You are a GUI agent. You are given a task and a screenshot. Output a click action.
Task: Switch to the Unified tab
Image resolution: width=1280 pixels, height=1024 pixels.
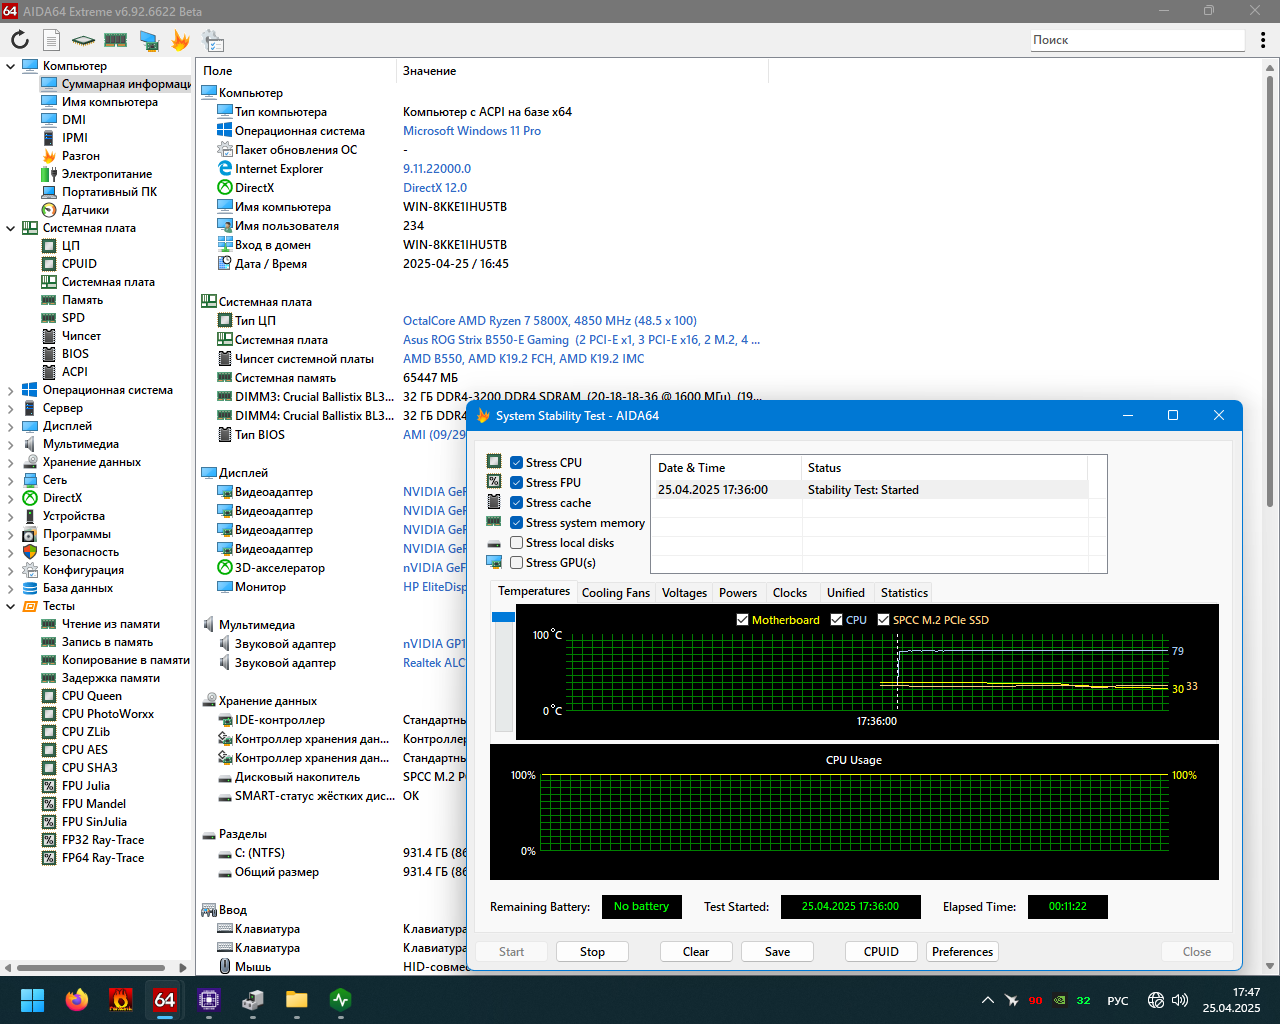(x=846, y=593)
